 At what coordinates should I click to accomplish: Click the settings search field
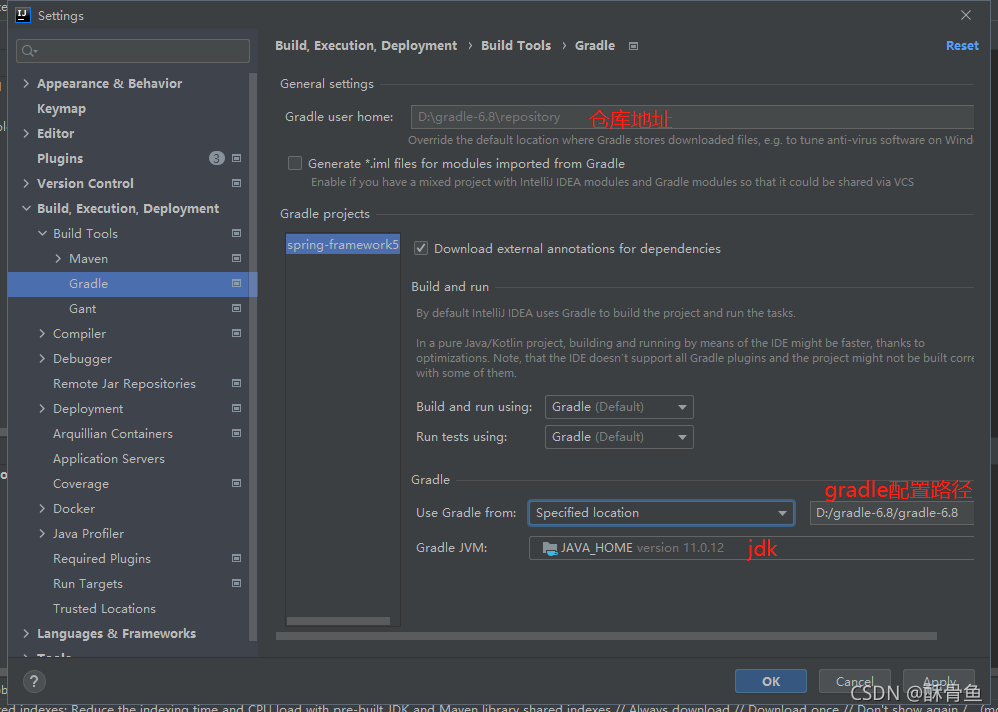click(133, 51)
